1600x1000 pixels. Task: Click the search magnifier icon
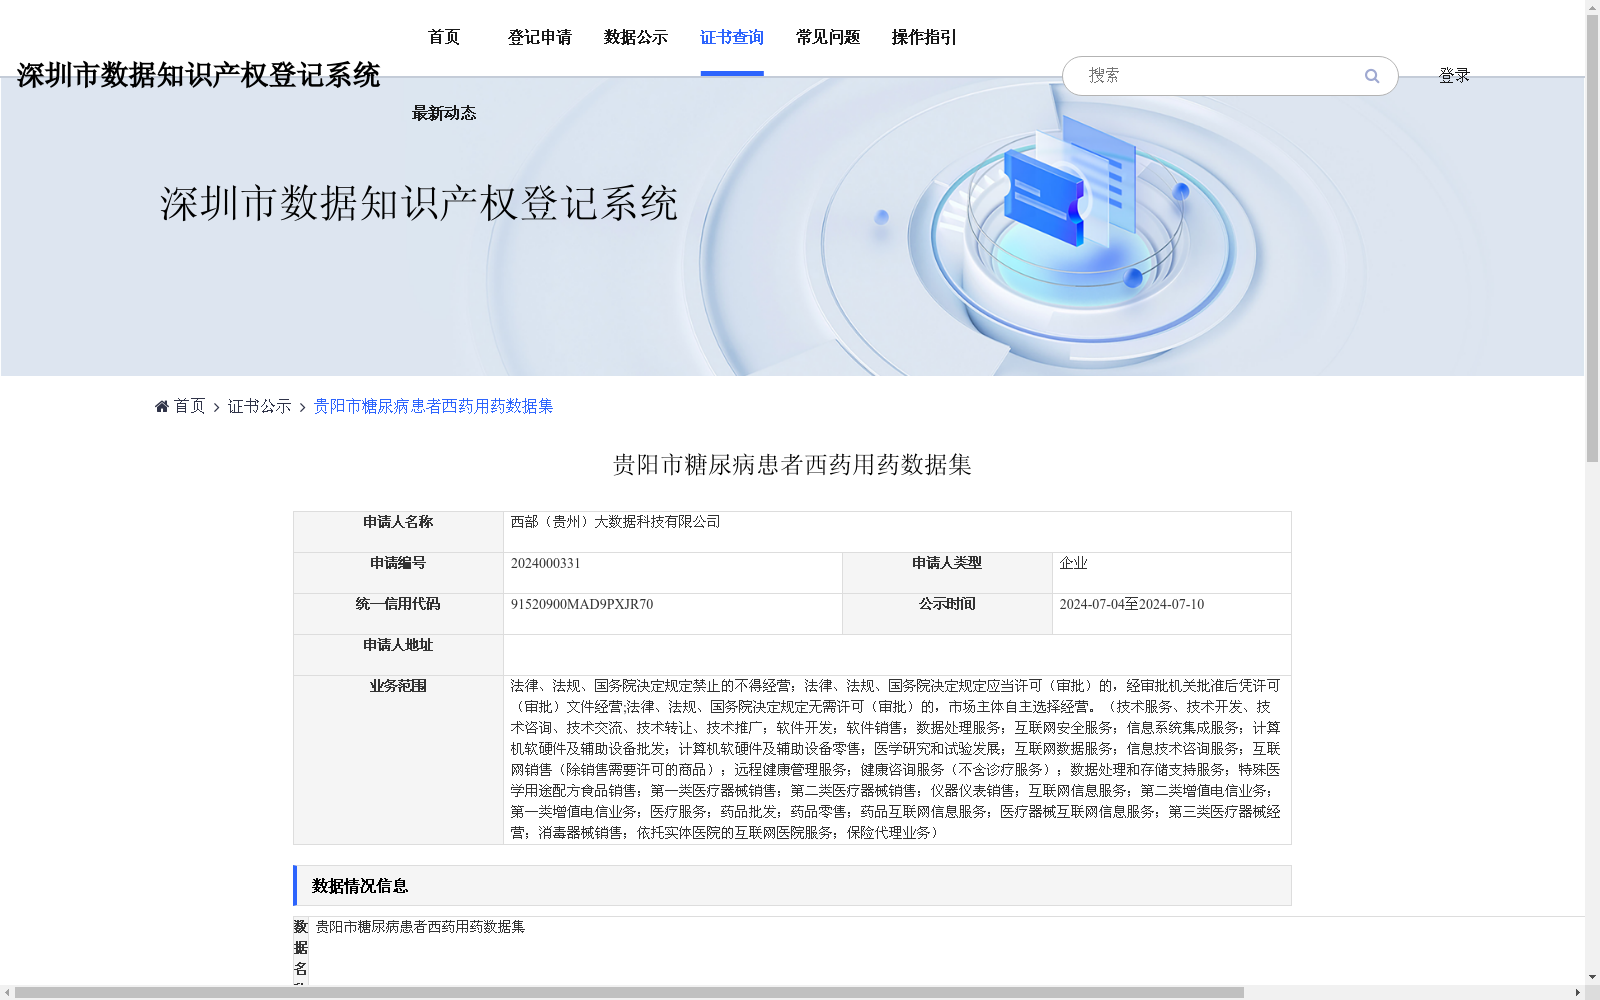(1371, 76)
